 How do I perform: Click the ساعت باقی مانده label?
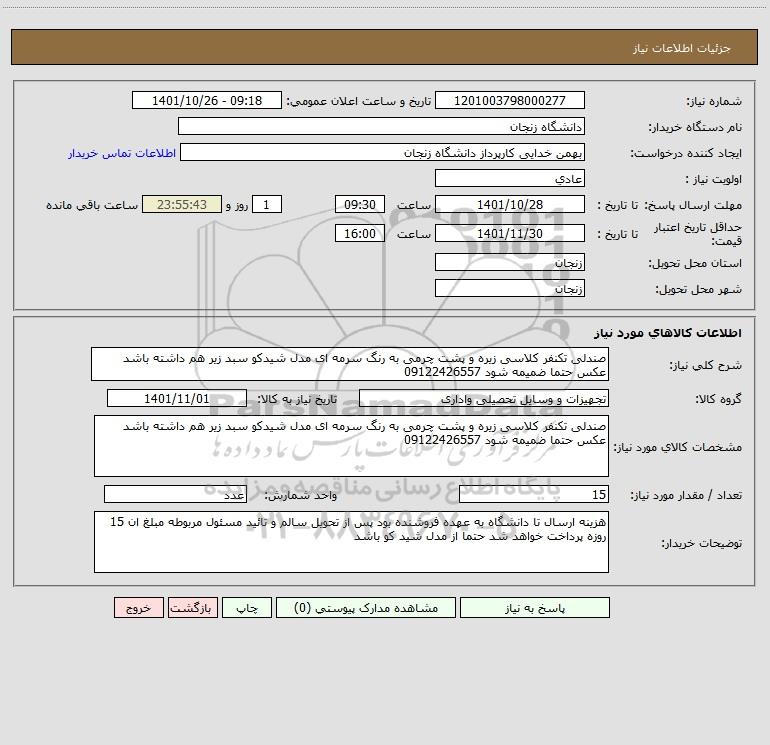92,205
